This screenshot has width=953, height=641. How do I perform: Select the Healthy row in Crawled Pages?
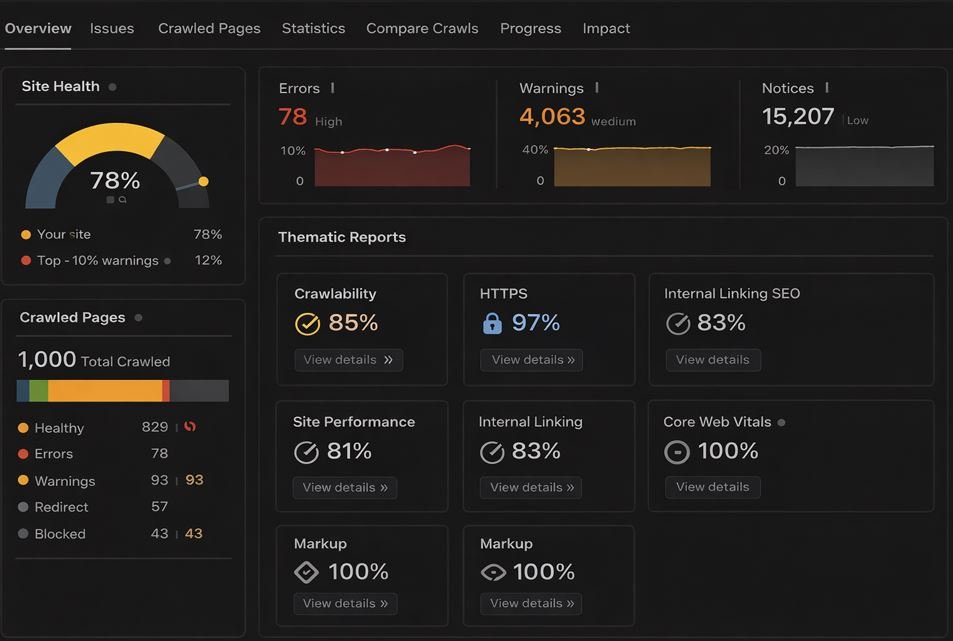click(59, 428)
